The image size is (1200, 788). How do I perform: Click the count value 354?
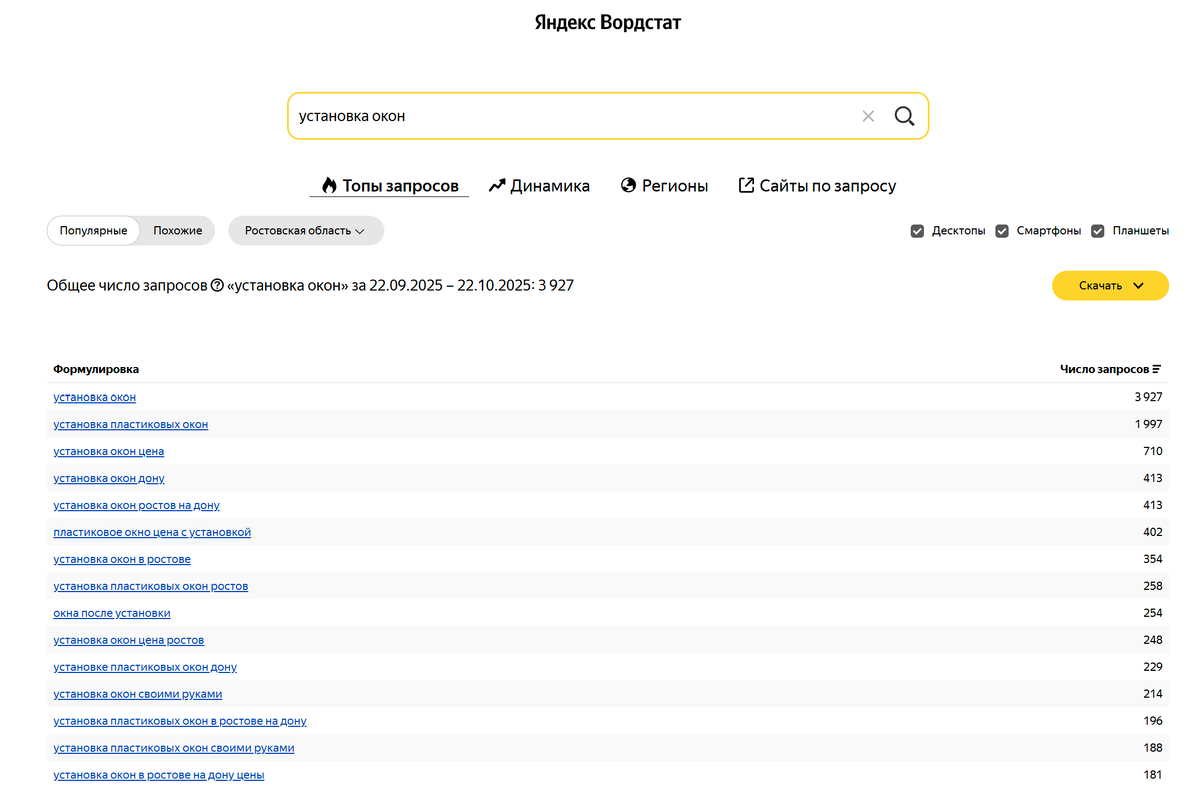[1152, 559]
